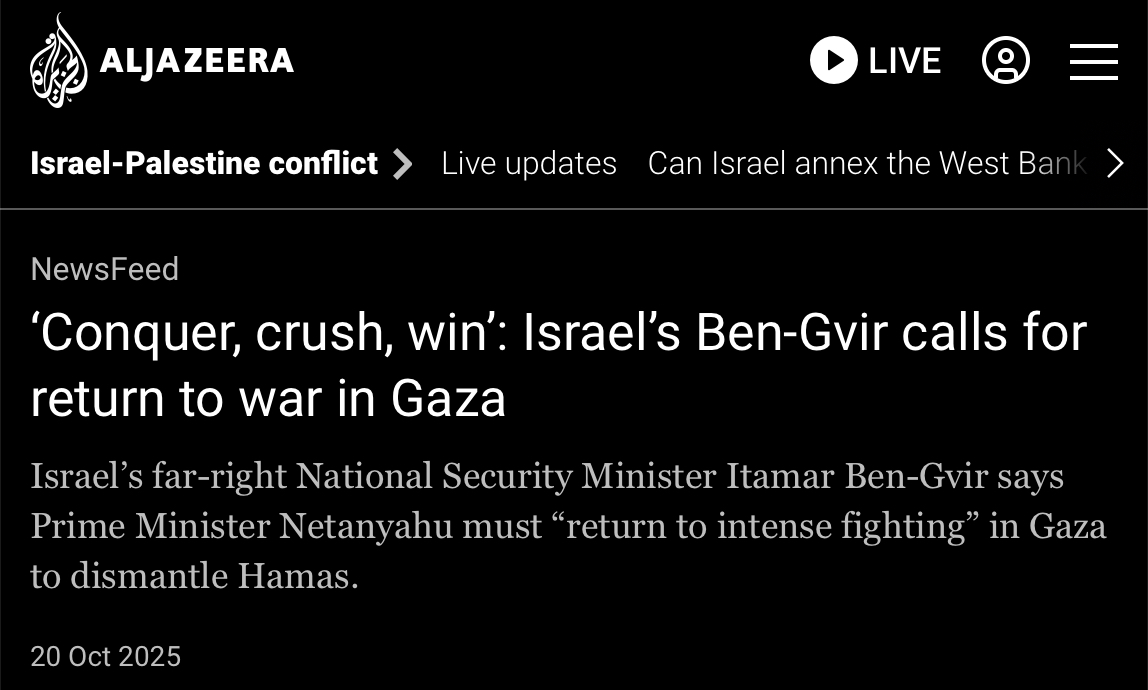Click the Al Jazeera flame logo emblem
Screen dimensions: 1148x690
pyautogui.click(x=58, y=61)
